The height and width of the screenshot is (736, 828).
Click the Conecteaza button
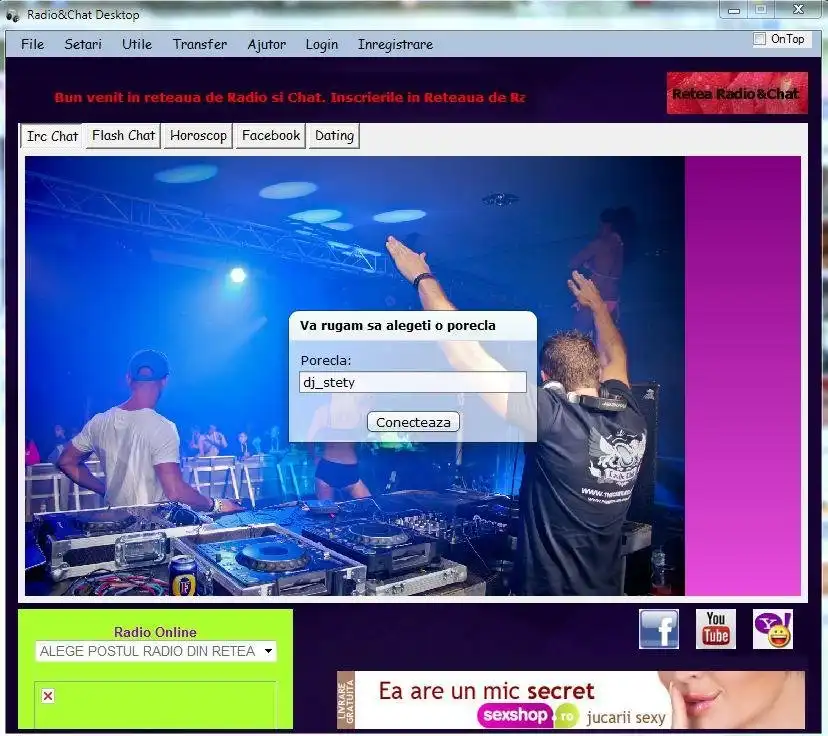(x=413, y=422)
